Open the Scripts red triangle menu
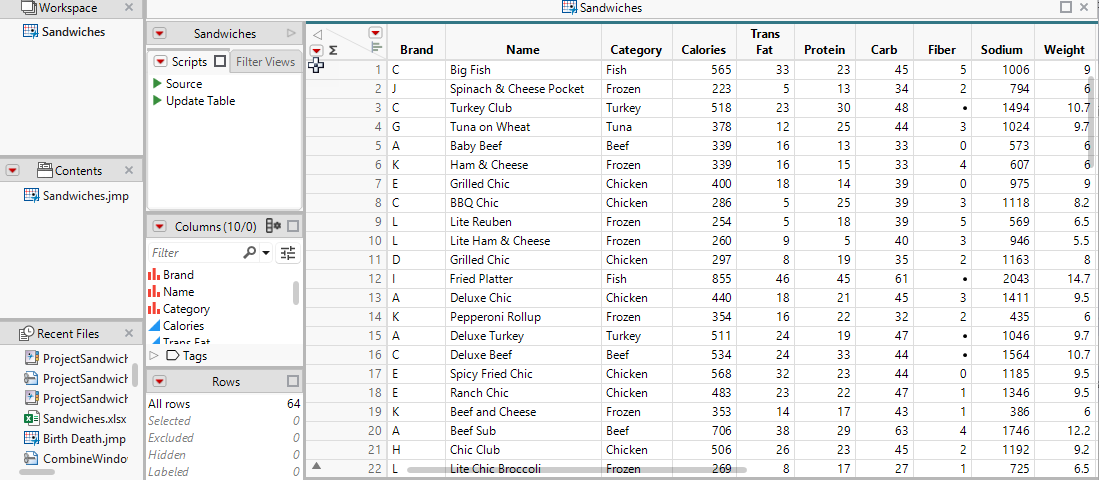The height and width of the screenshot is (480, 1099). (x=161, y=61)
